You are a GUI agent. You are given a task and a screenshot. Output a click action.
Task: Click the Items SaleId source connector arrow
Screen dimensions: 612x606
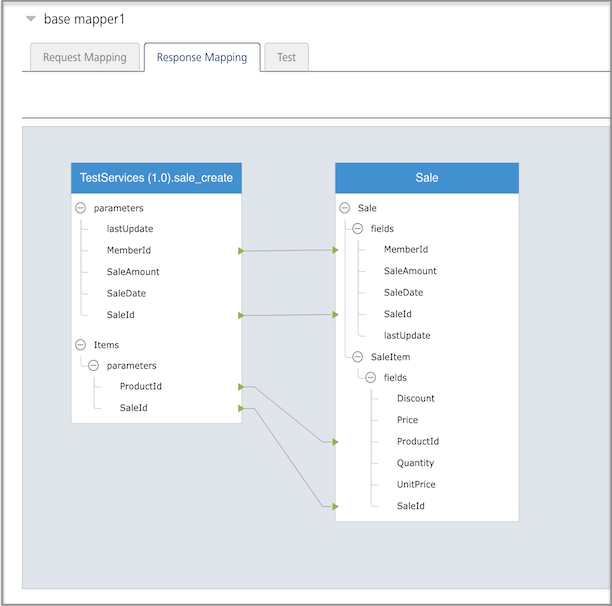[240, 408]
